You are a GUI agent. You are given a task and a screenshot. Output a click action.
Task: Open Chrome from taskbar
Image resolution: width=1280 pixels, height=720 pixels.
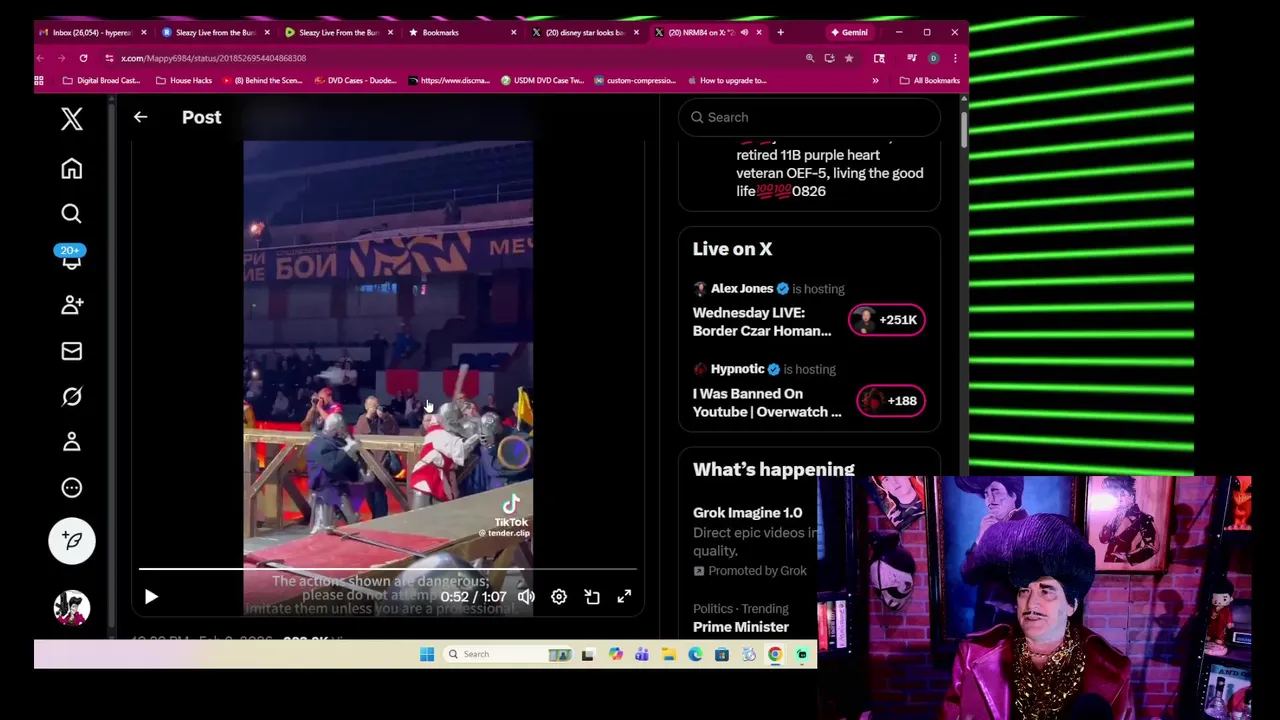[x=775, y=654]
